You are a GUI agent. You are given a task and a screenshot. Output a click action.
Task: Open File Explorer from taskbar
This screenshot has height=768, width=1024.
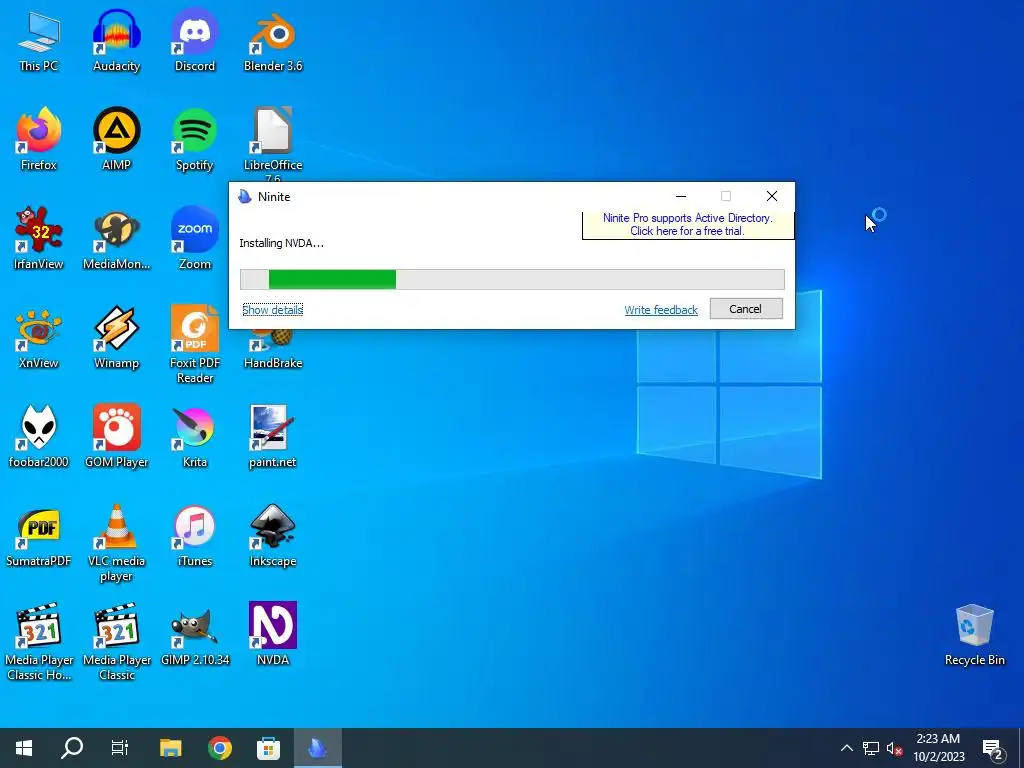tap(170, 748)
